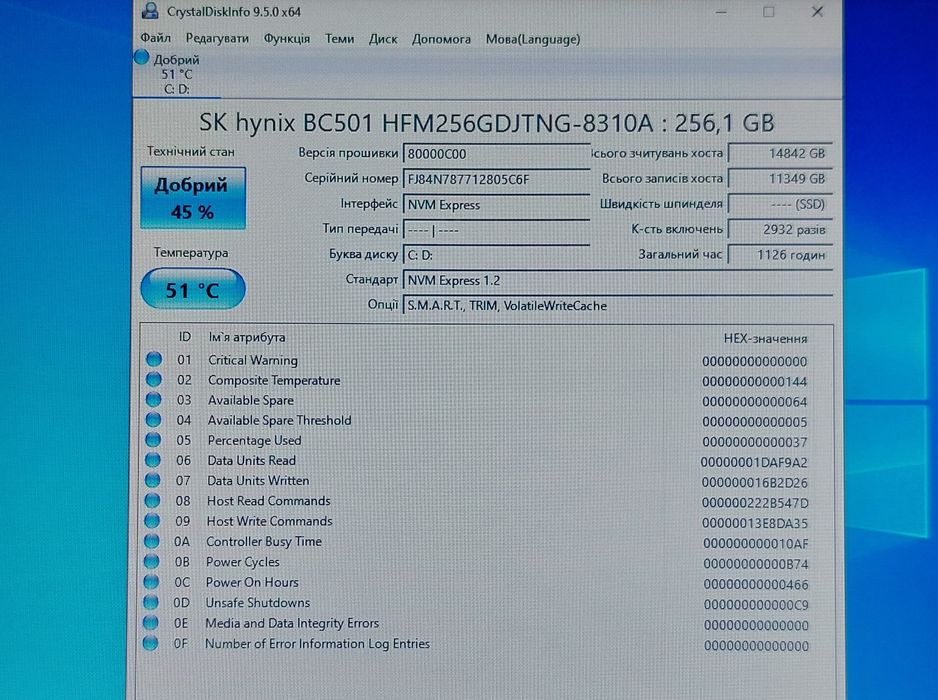
Task: Select the Percentage Used attribute name
Action: coord(254,440)
